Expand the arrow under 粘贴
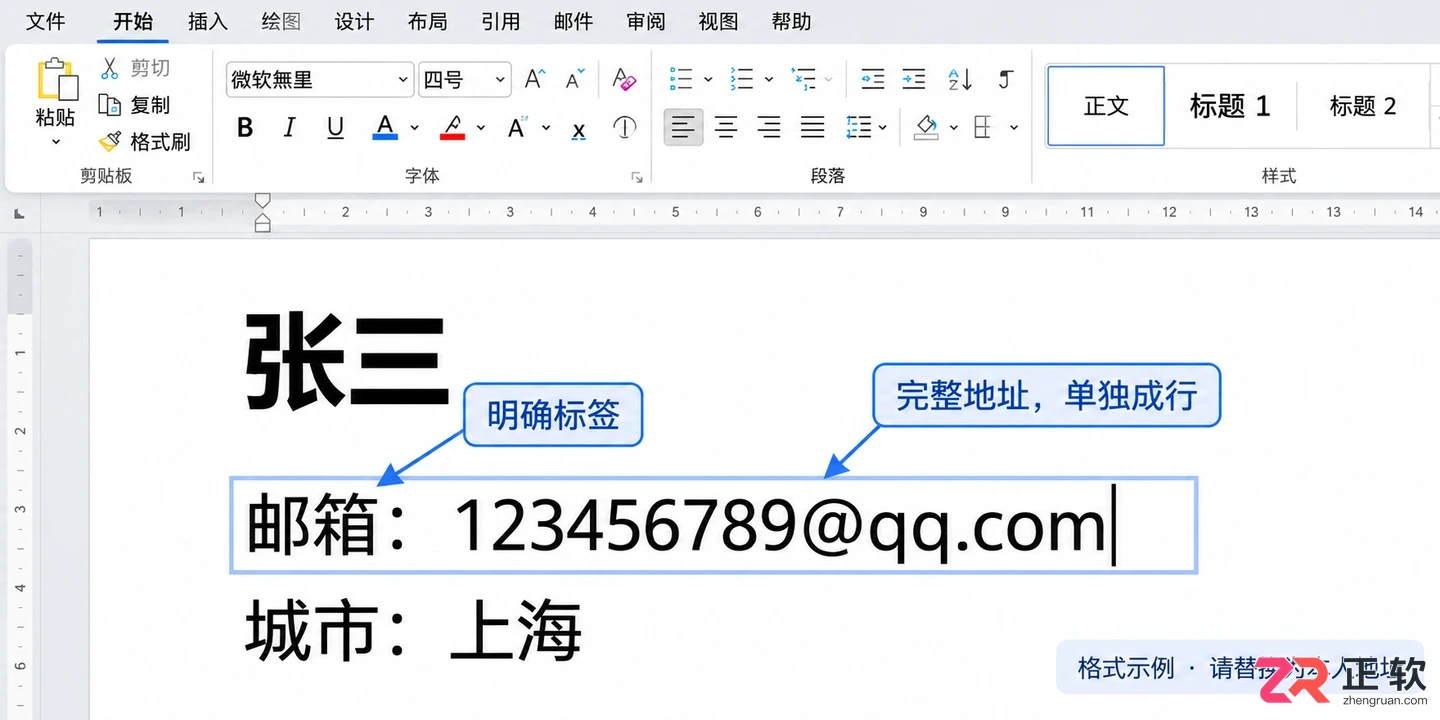The width and height of the screenshot is (1440, 720). pos(56,142)
